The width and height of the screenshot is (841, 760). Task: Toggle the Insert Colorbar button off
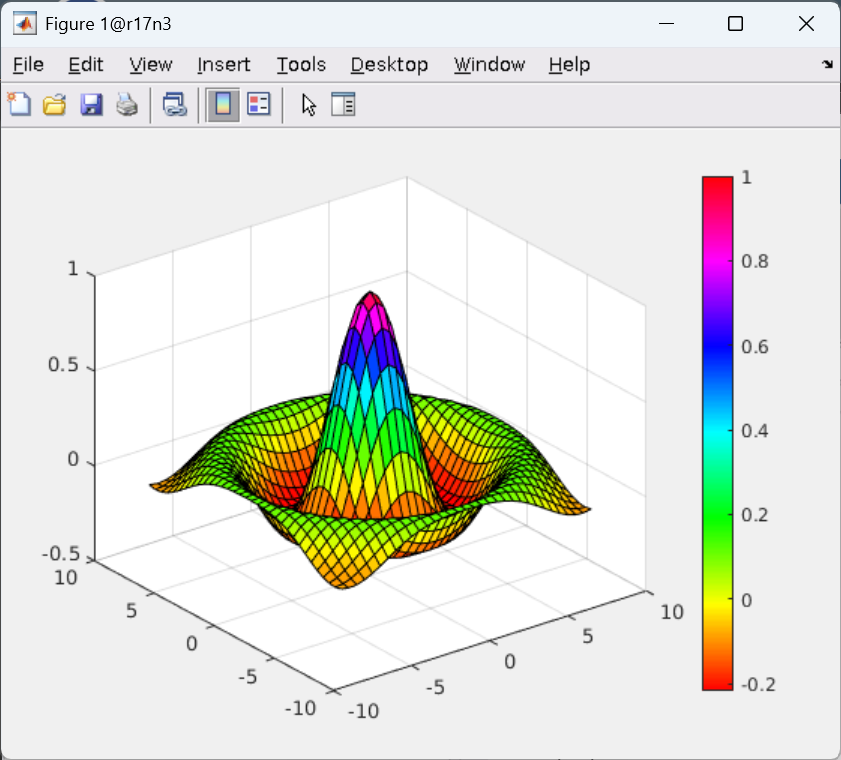223,104
